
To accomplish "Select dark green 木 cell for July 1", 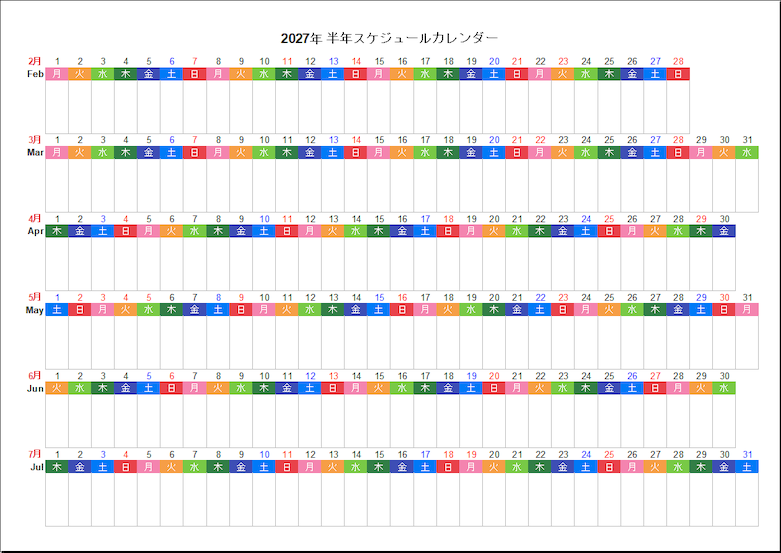I will tap(57, 467).
